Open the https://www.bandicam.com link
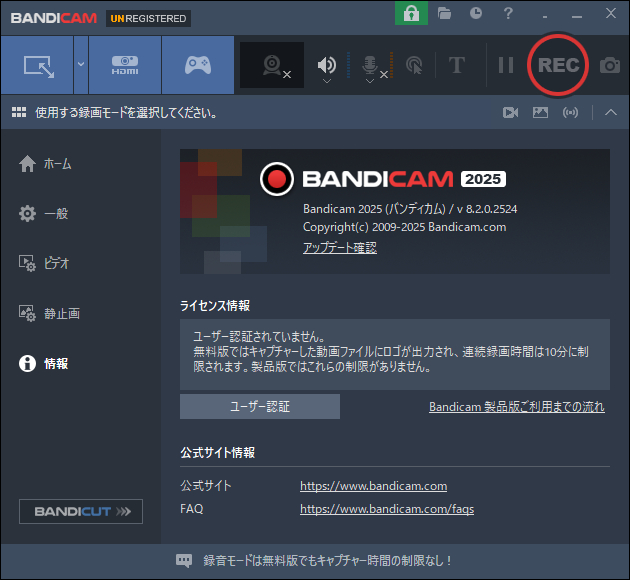 point(373,486)
